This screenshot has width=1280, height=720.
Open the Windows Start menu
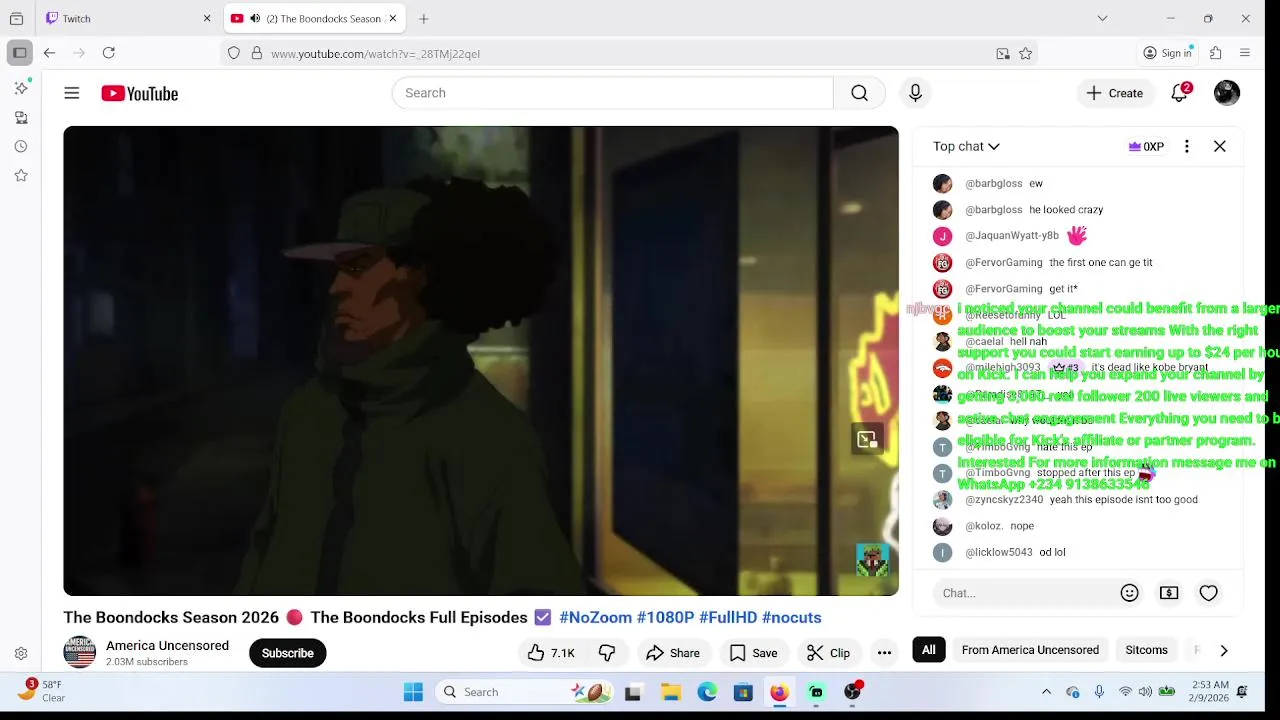[x=413, y=692]
